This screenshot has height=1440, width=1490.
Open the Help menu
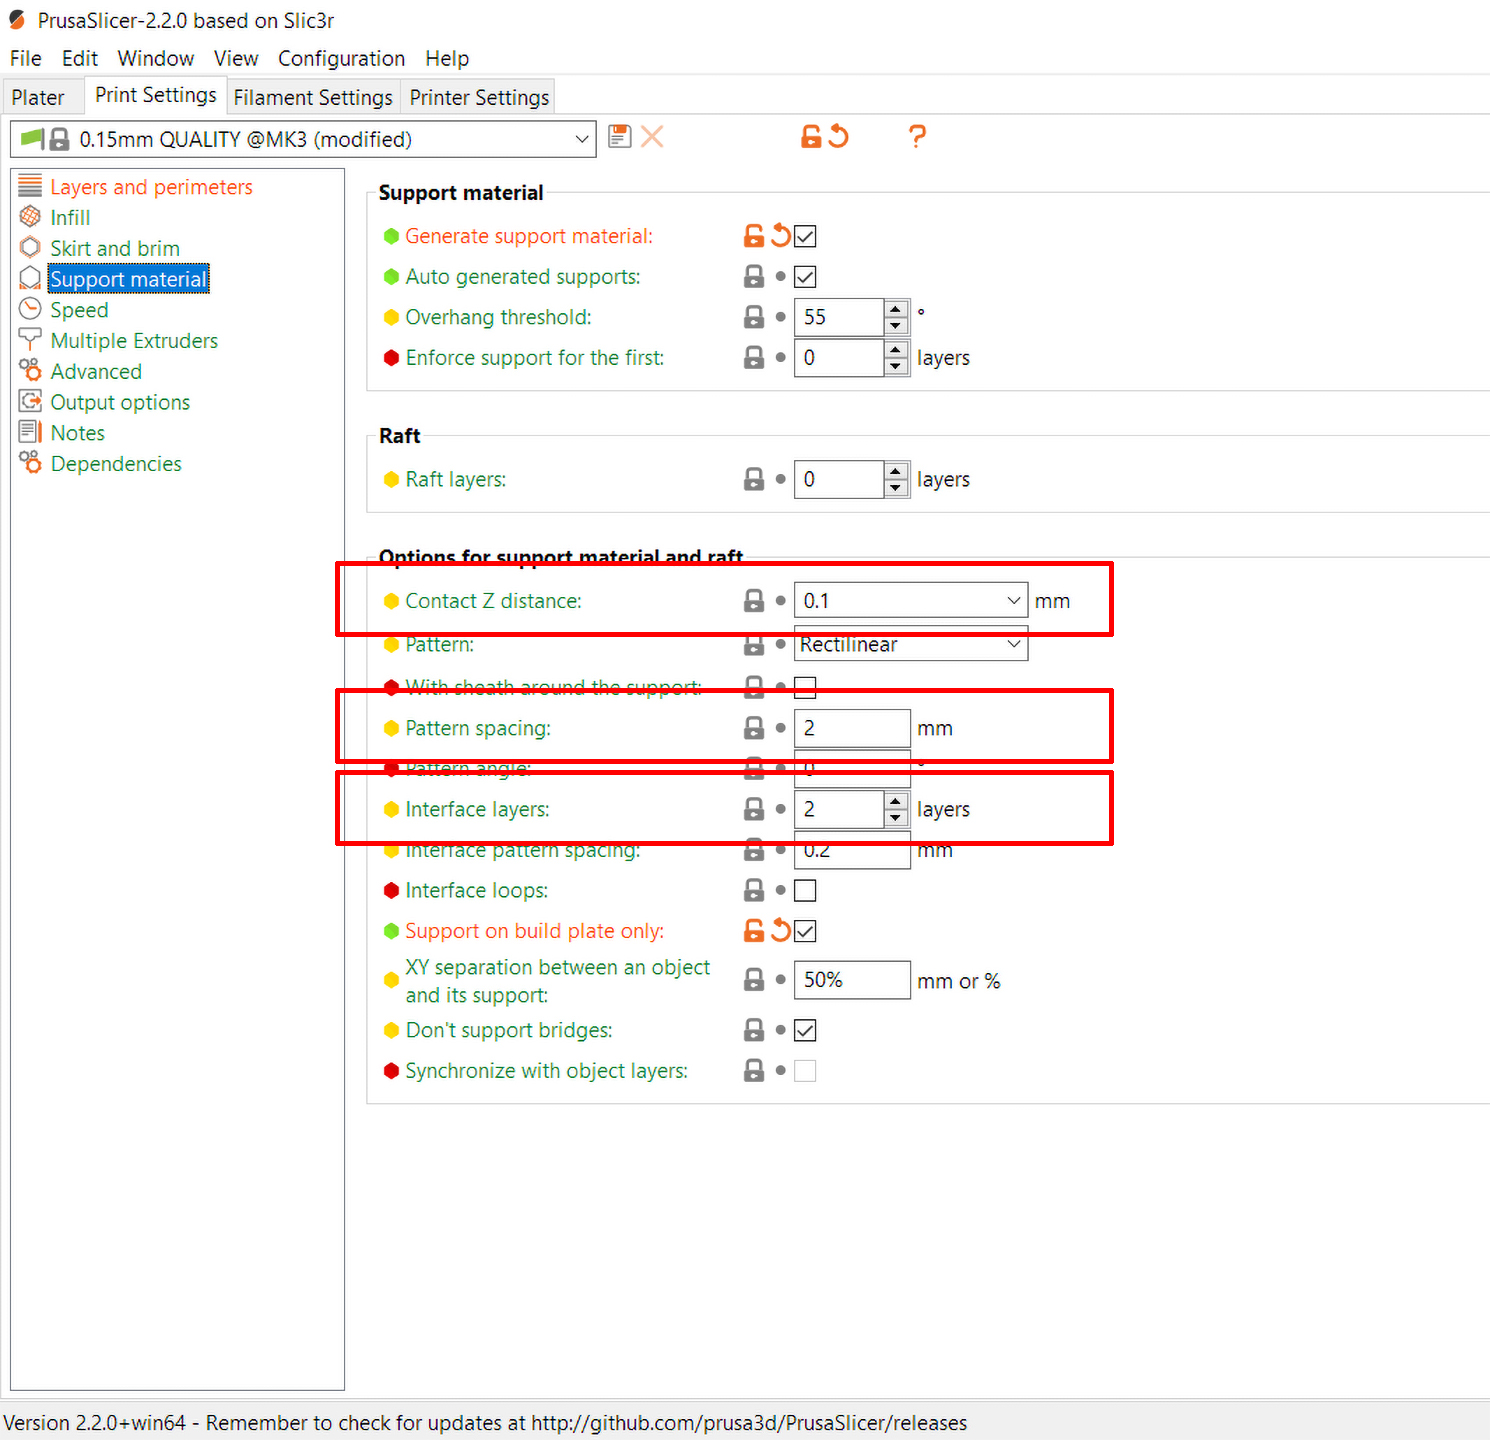point(447,58)
